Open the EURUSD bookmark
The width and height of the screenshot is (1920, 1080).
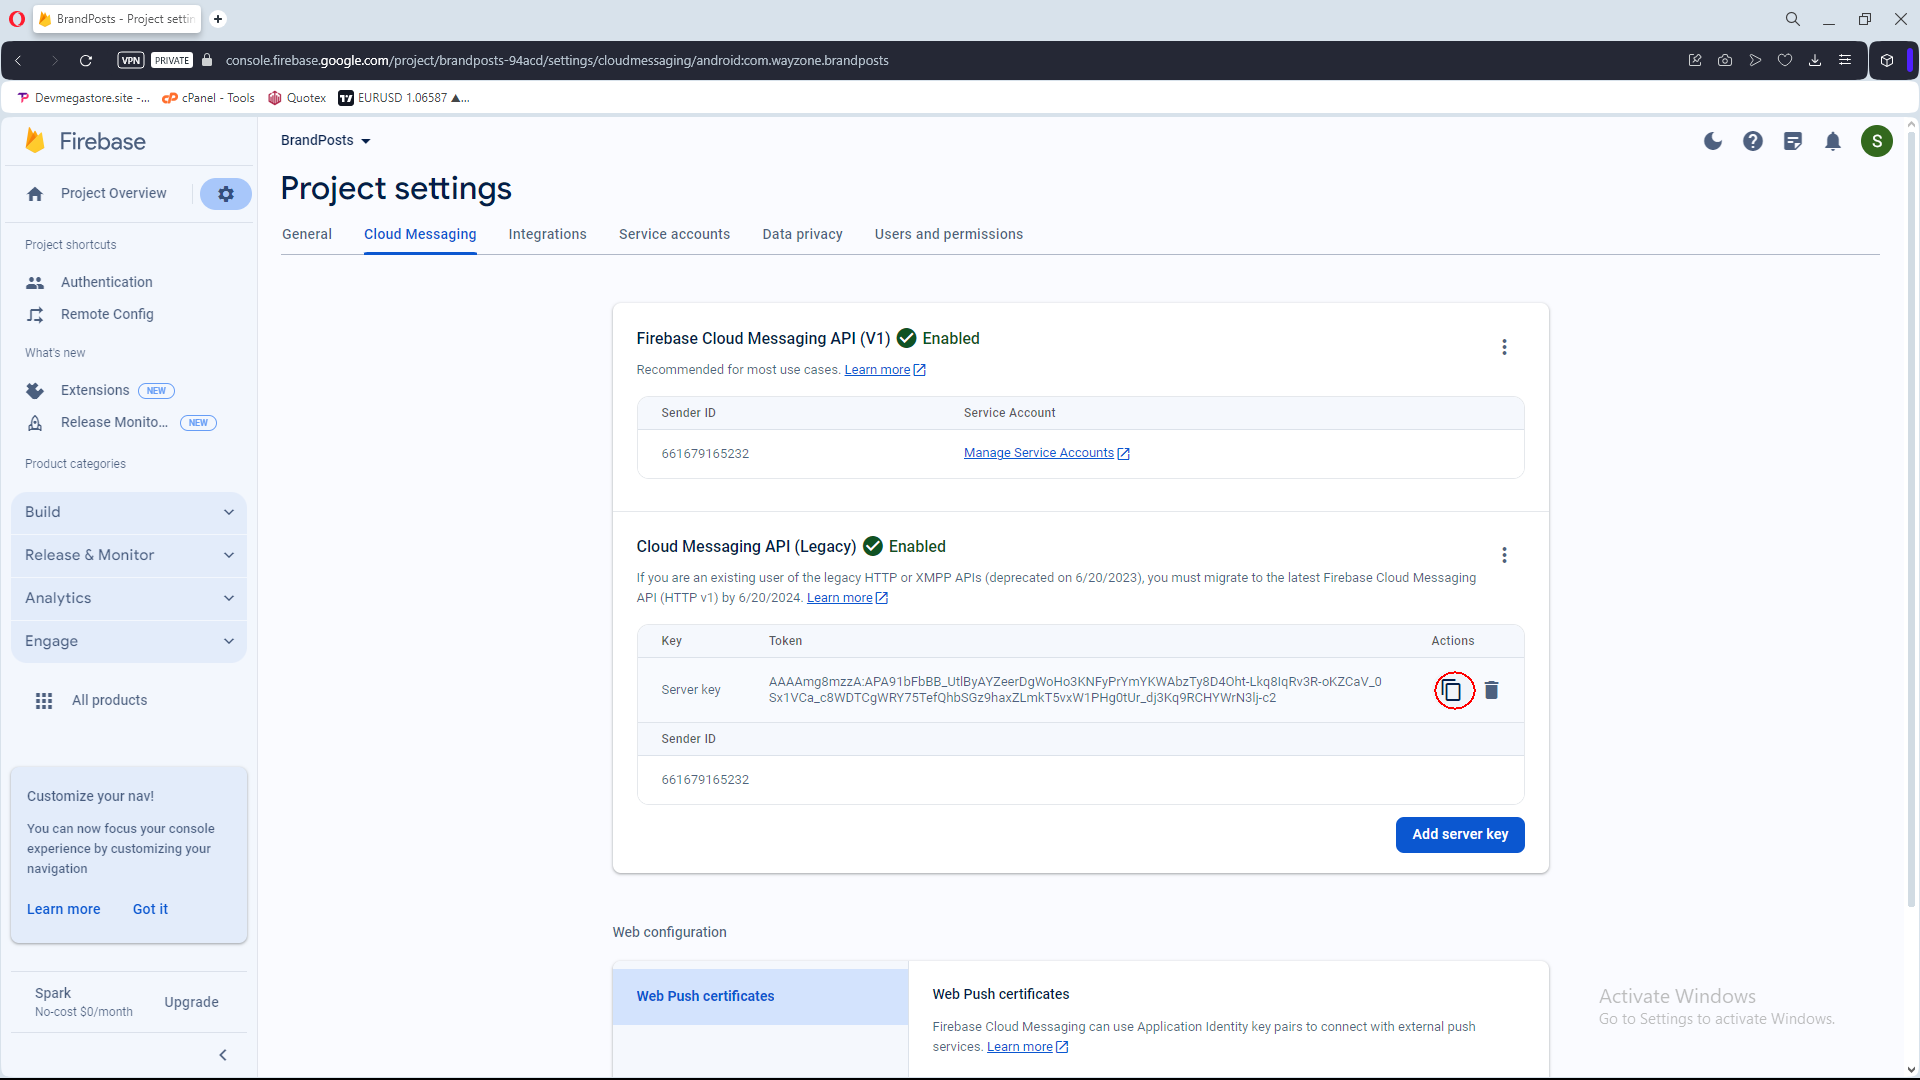pos(404,98)
